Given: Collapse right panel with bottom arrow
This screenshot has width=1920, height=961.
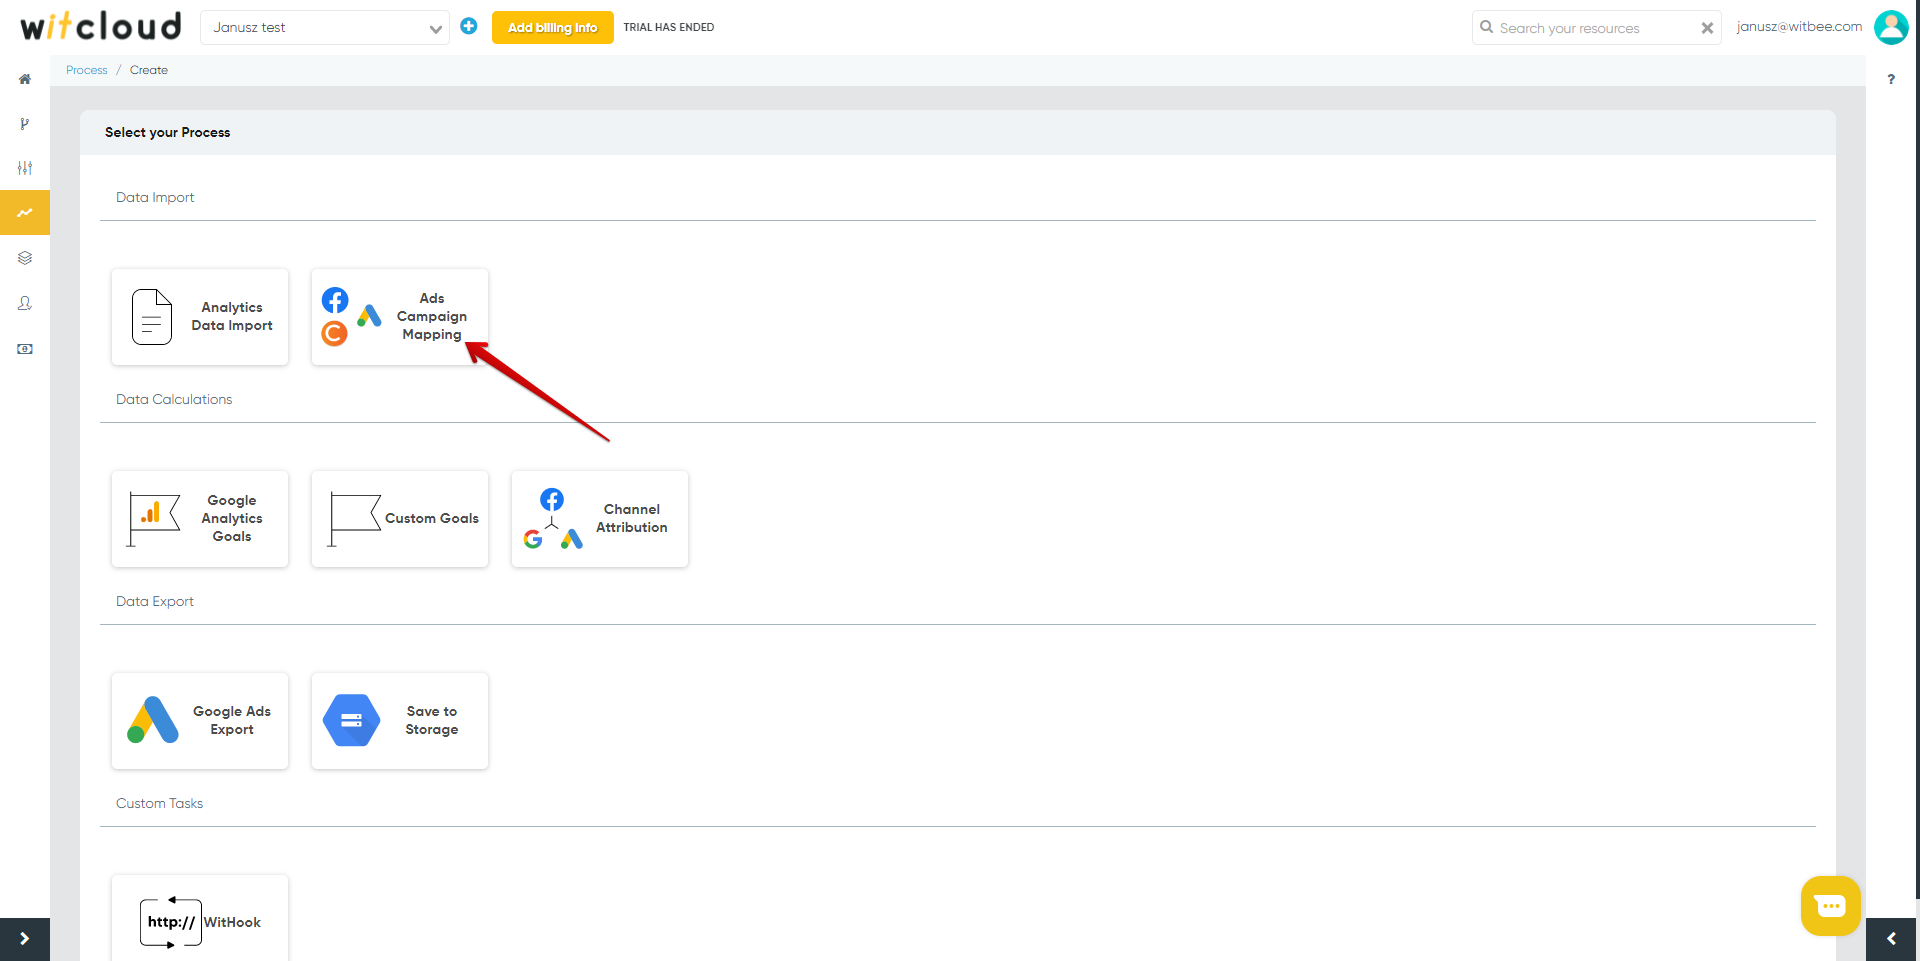Looking at the screenshot, I should click(x=1891, y=939).
